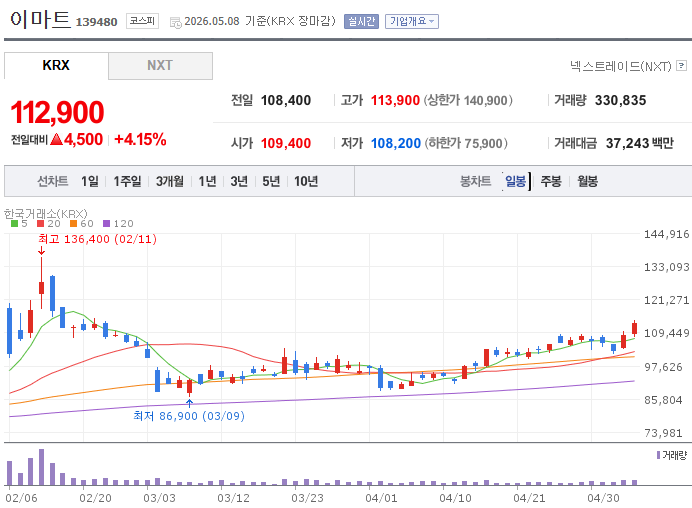Screen dimensions: 692x508
Task: Click the volume value 330,835
Action: point(621,101)
